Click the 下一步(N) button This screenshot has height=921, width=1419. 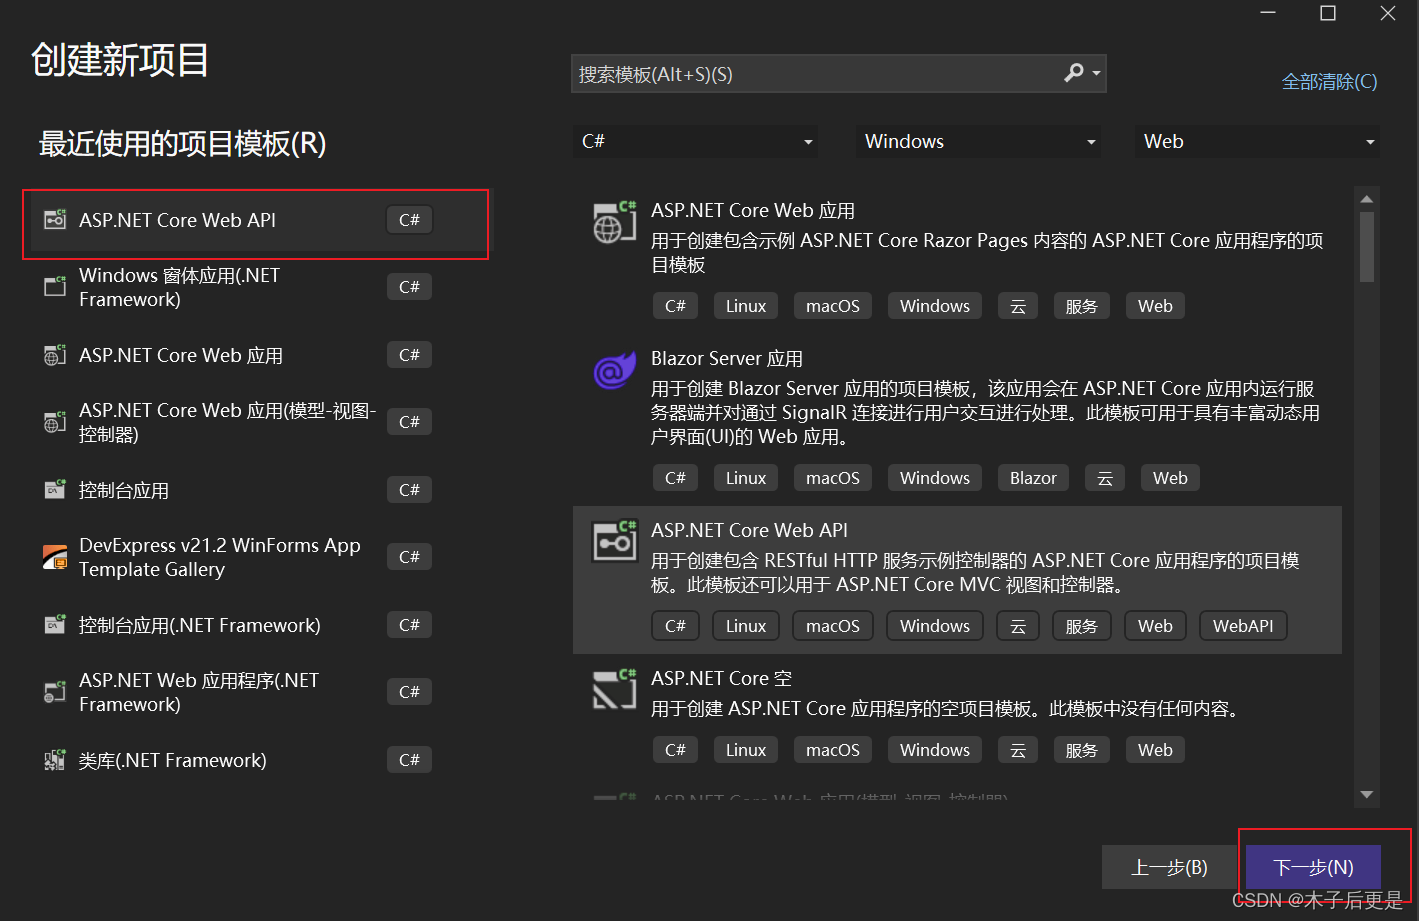tap(1312, 867)
